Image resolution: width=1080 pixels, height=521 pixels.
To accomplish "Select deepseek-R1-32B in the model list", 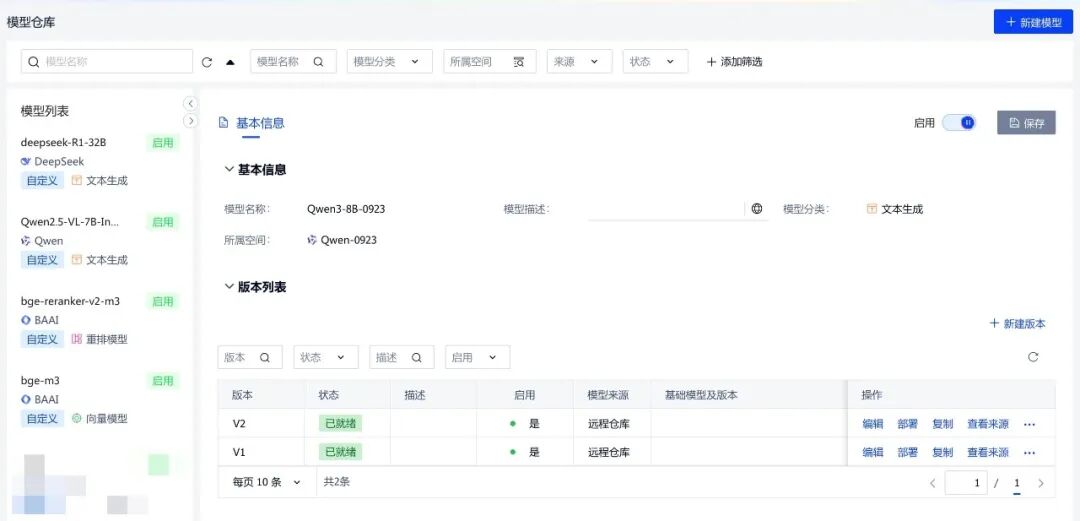I will pyautogui.click(x=64, y=142).
